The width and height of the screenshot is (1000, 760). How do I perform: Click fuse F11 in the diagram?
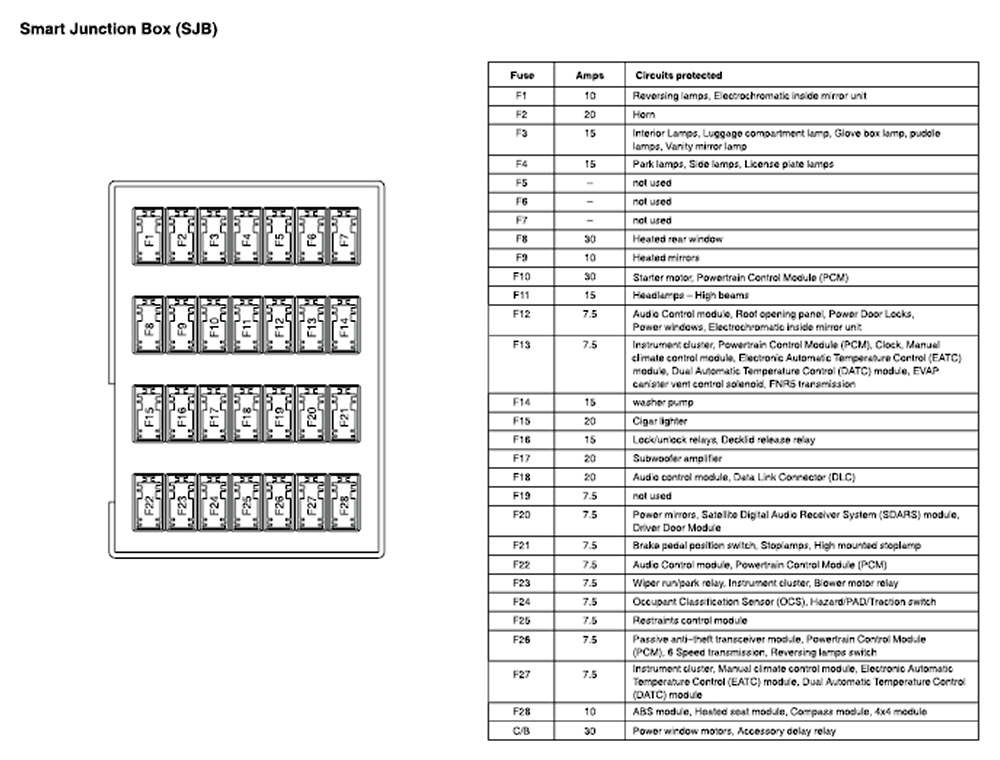tap(246, 325)
